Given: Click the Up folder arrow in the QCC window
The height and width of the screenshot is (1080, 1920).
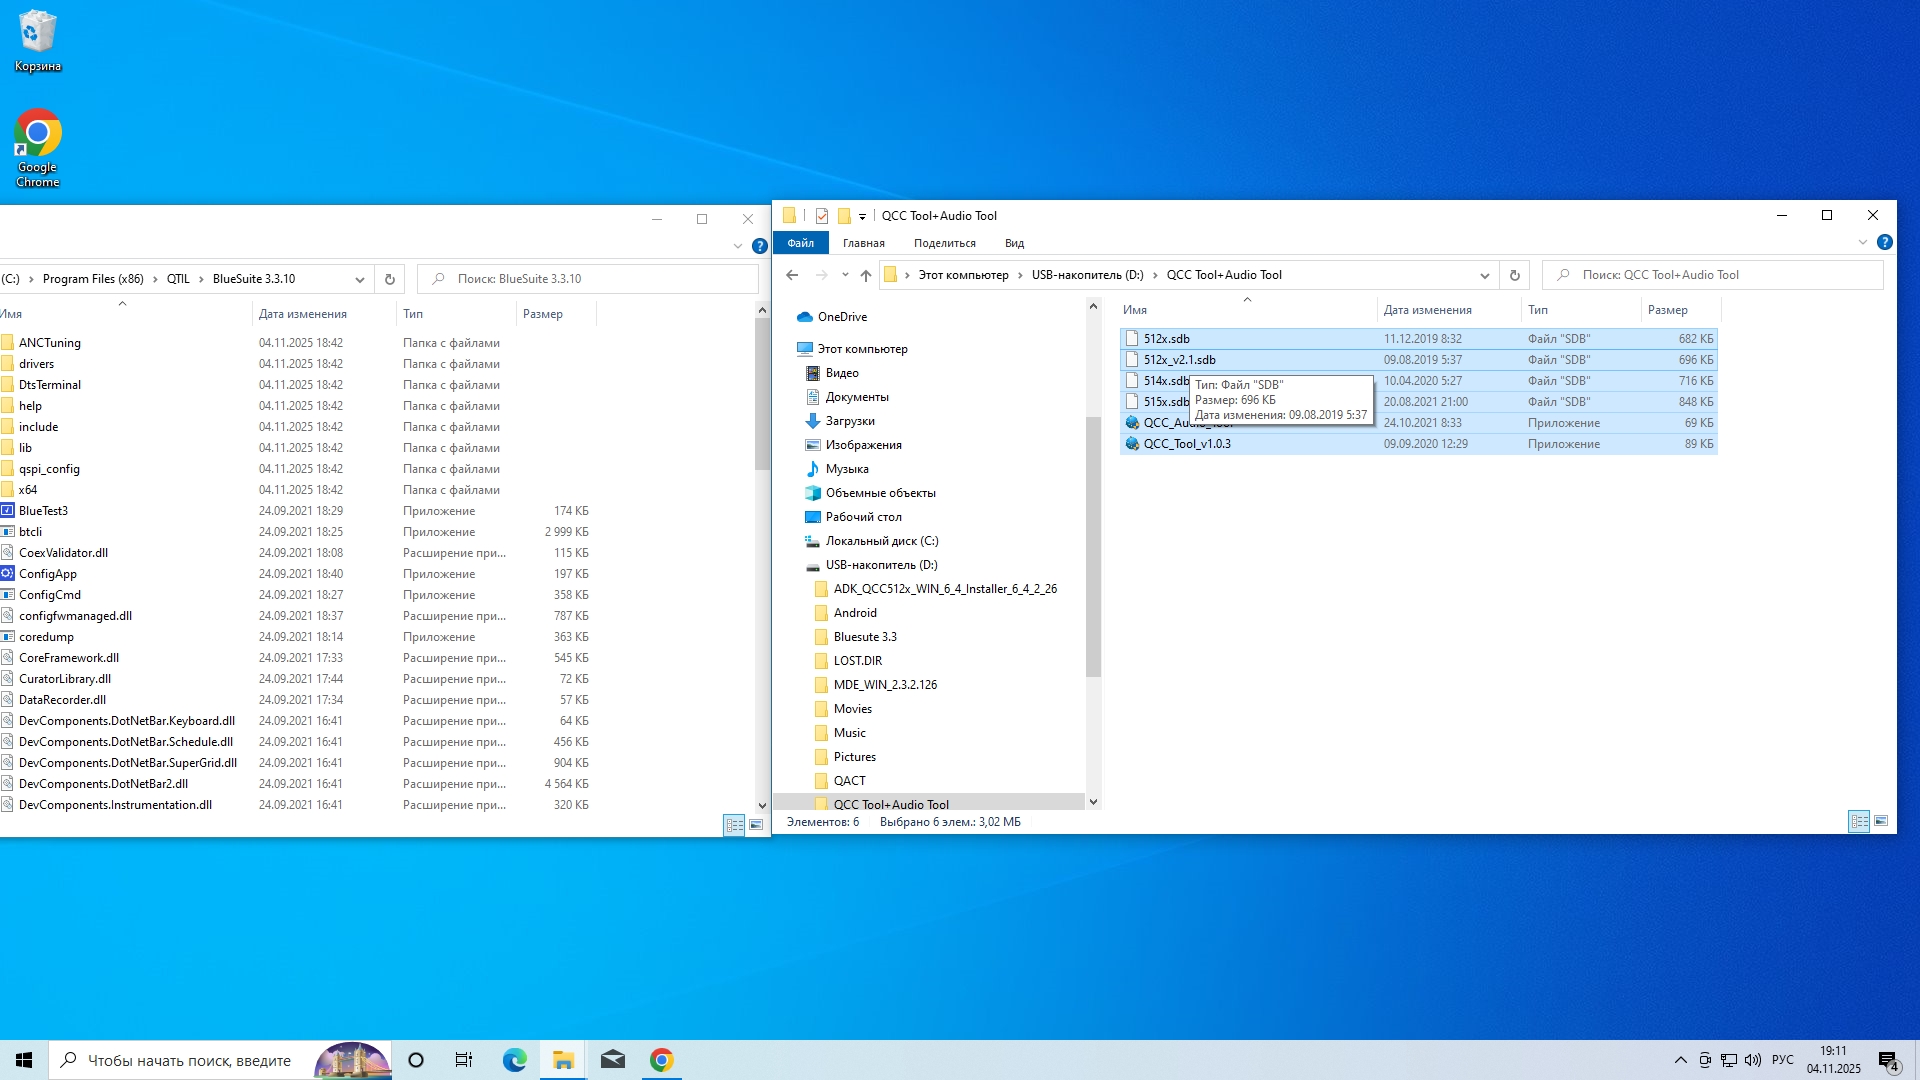Looking at the screenshot, I should 866,275.
